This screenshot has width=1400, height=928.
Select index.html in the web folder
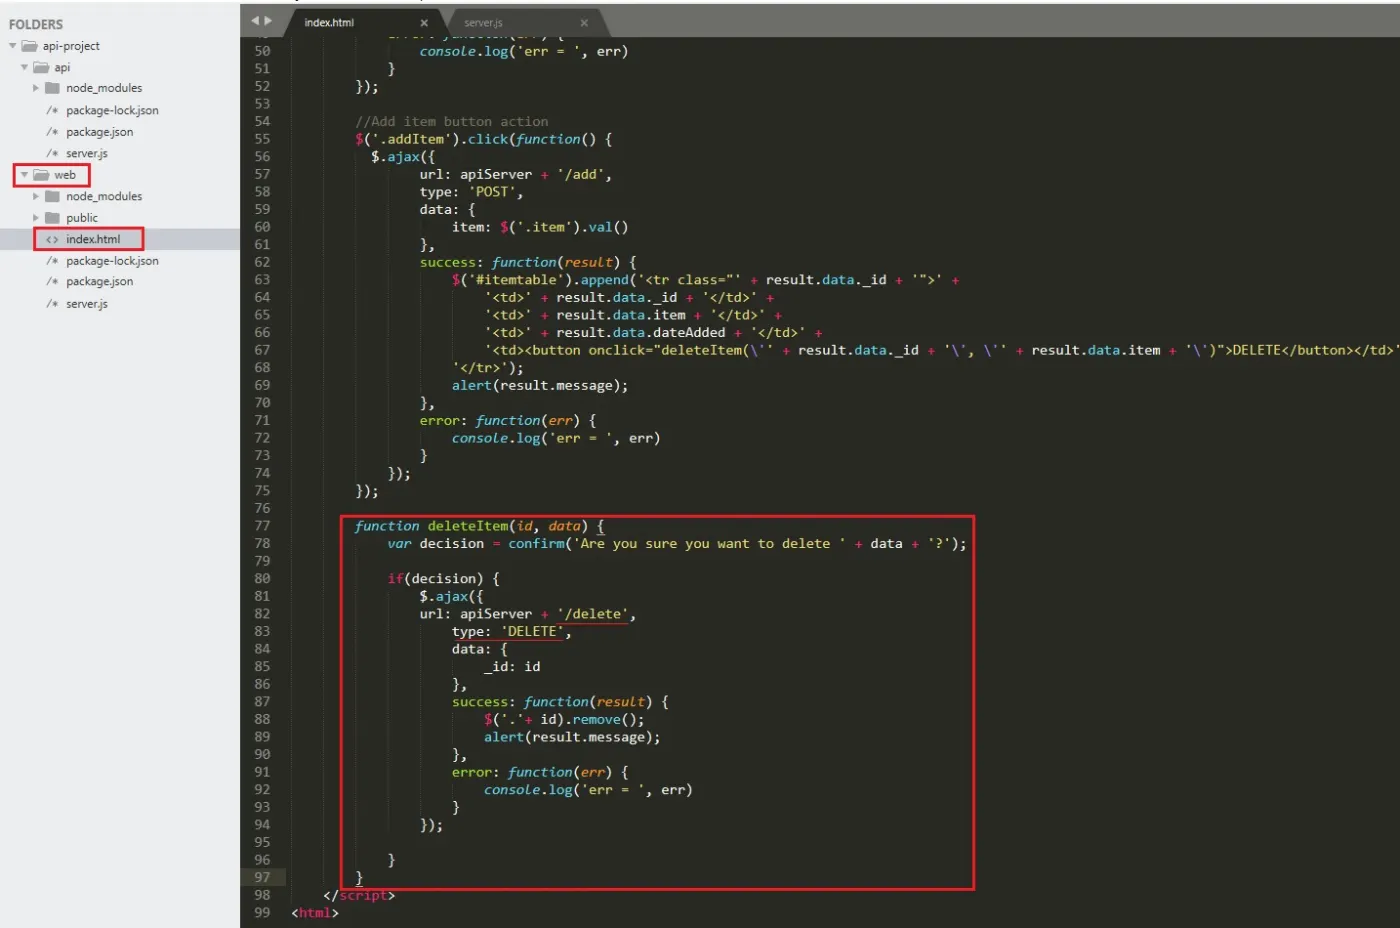tap(93, 240)
